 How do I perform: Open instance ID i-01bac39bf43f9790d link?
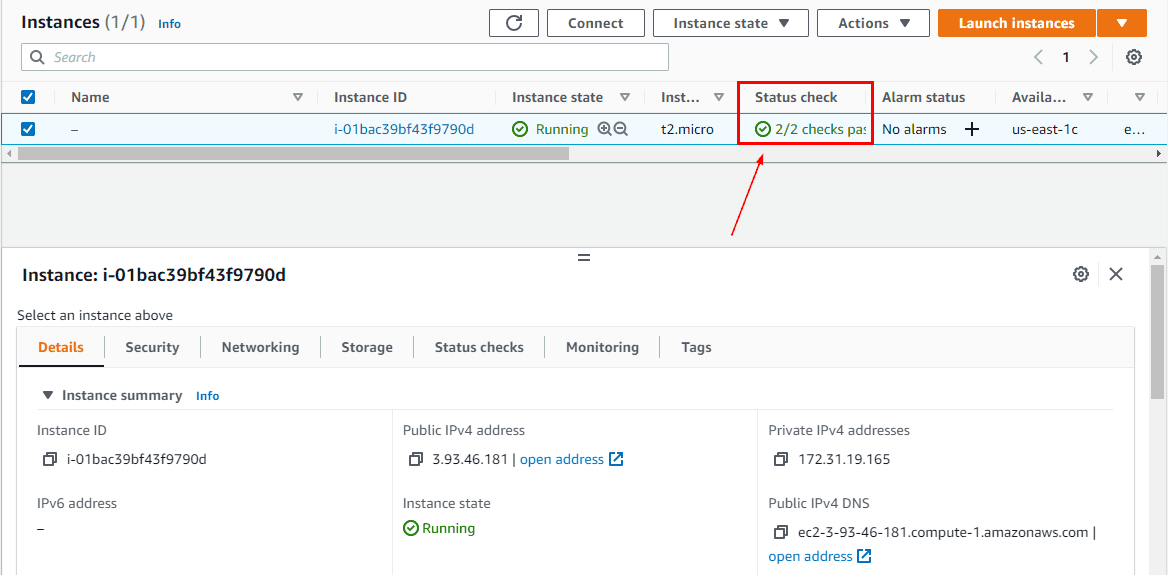coord(404,129)
